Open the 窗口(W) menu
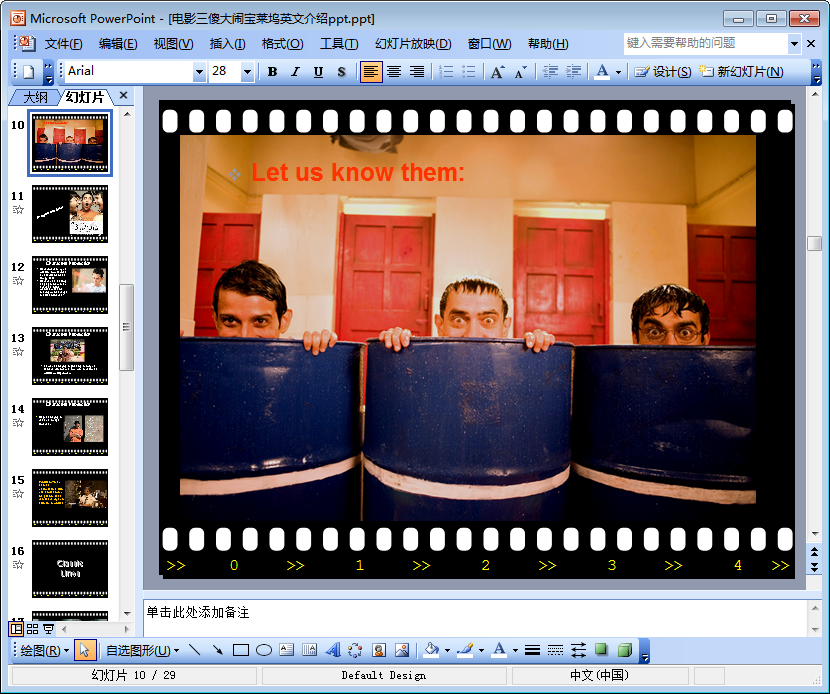This screenshot has height=694, width=830. (490, 43)
